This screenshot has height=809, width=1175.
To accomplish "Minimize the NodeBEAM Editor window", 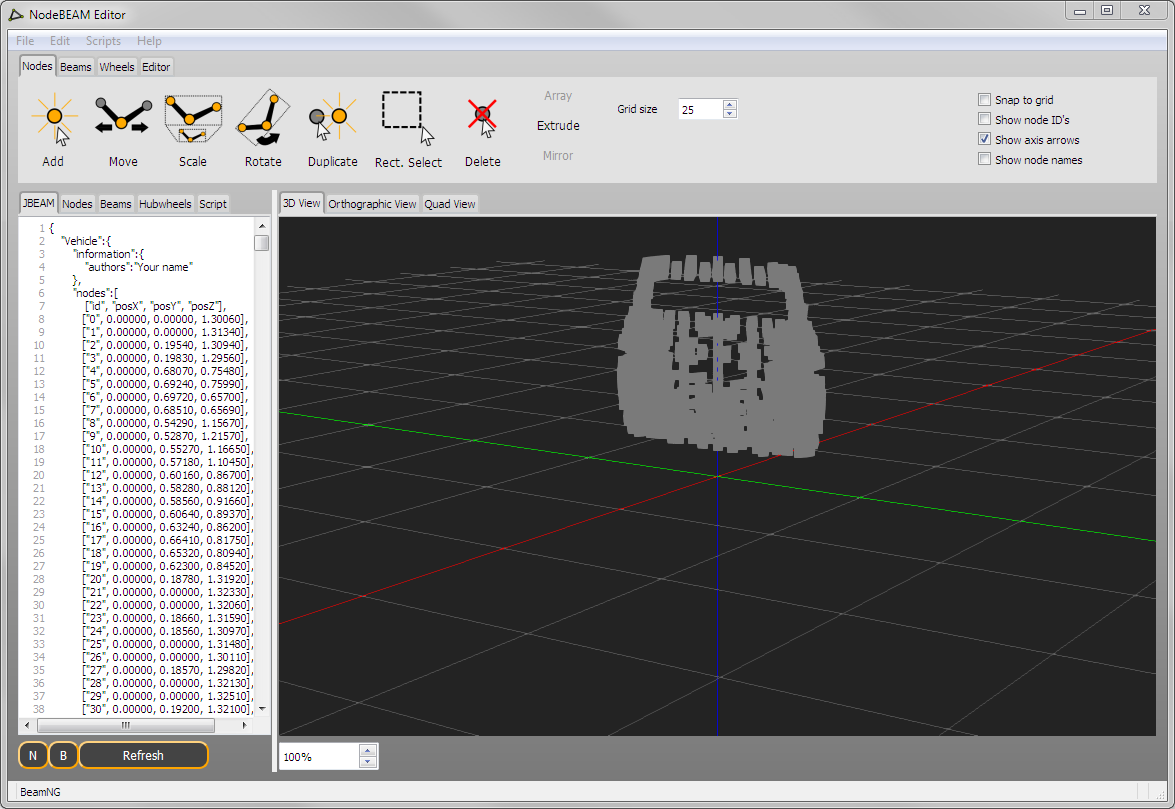I will pos(1080,10).
